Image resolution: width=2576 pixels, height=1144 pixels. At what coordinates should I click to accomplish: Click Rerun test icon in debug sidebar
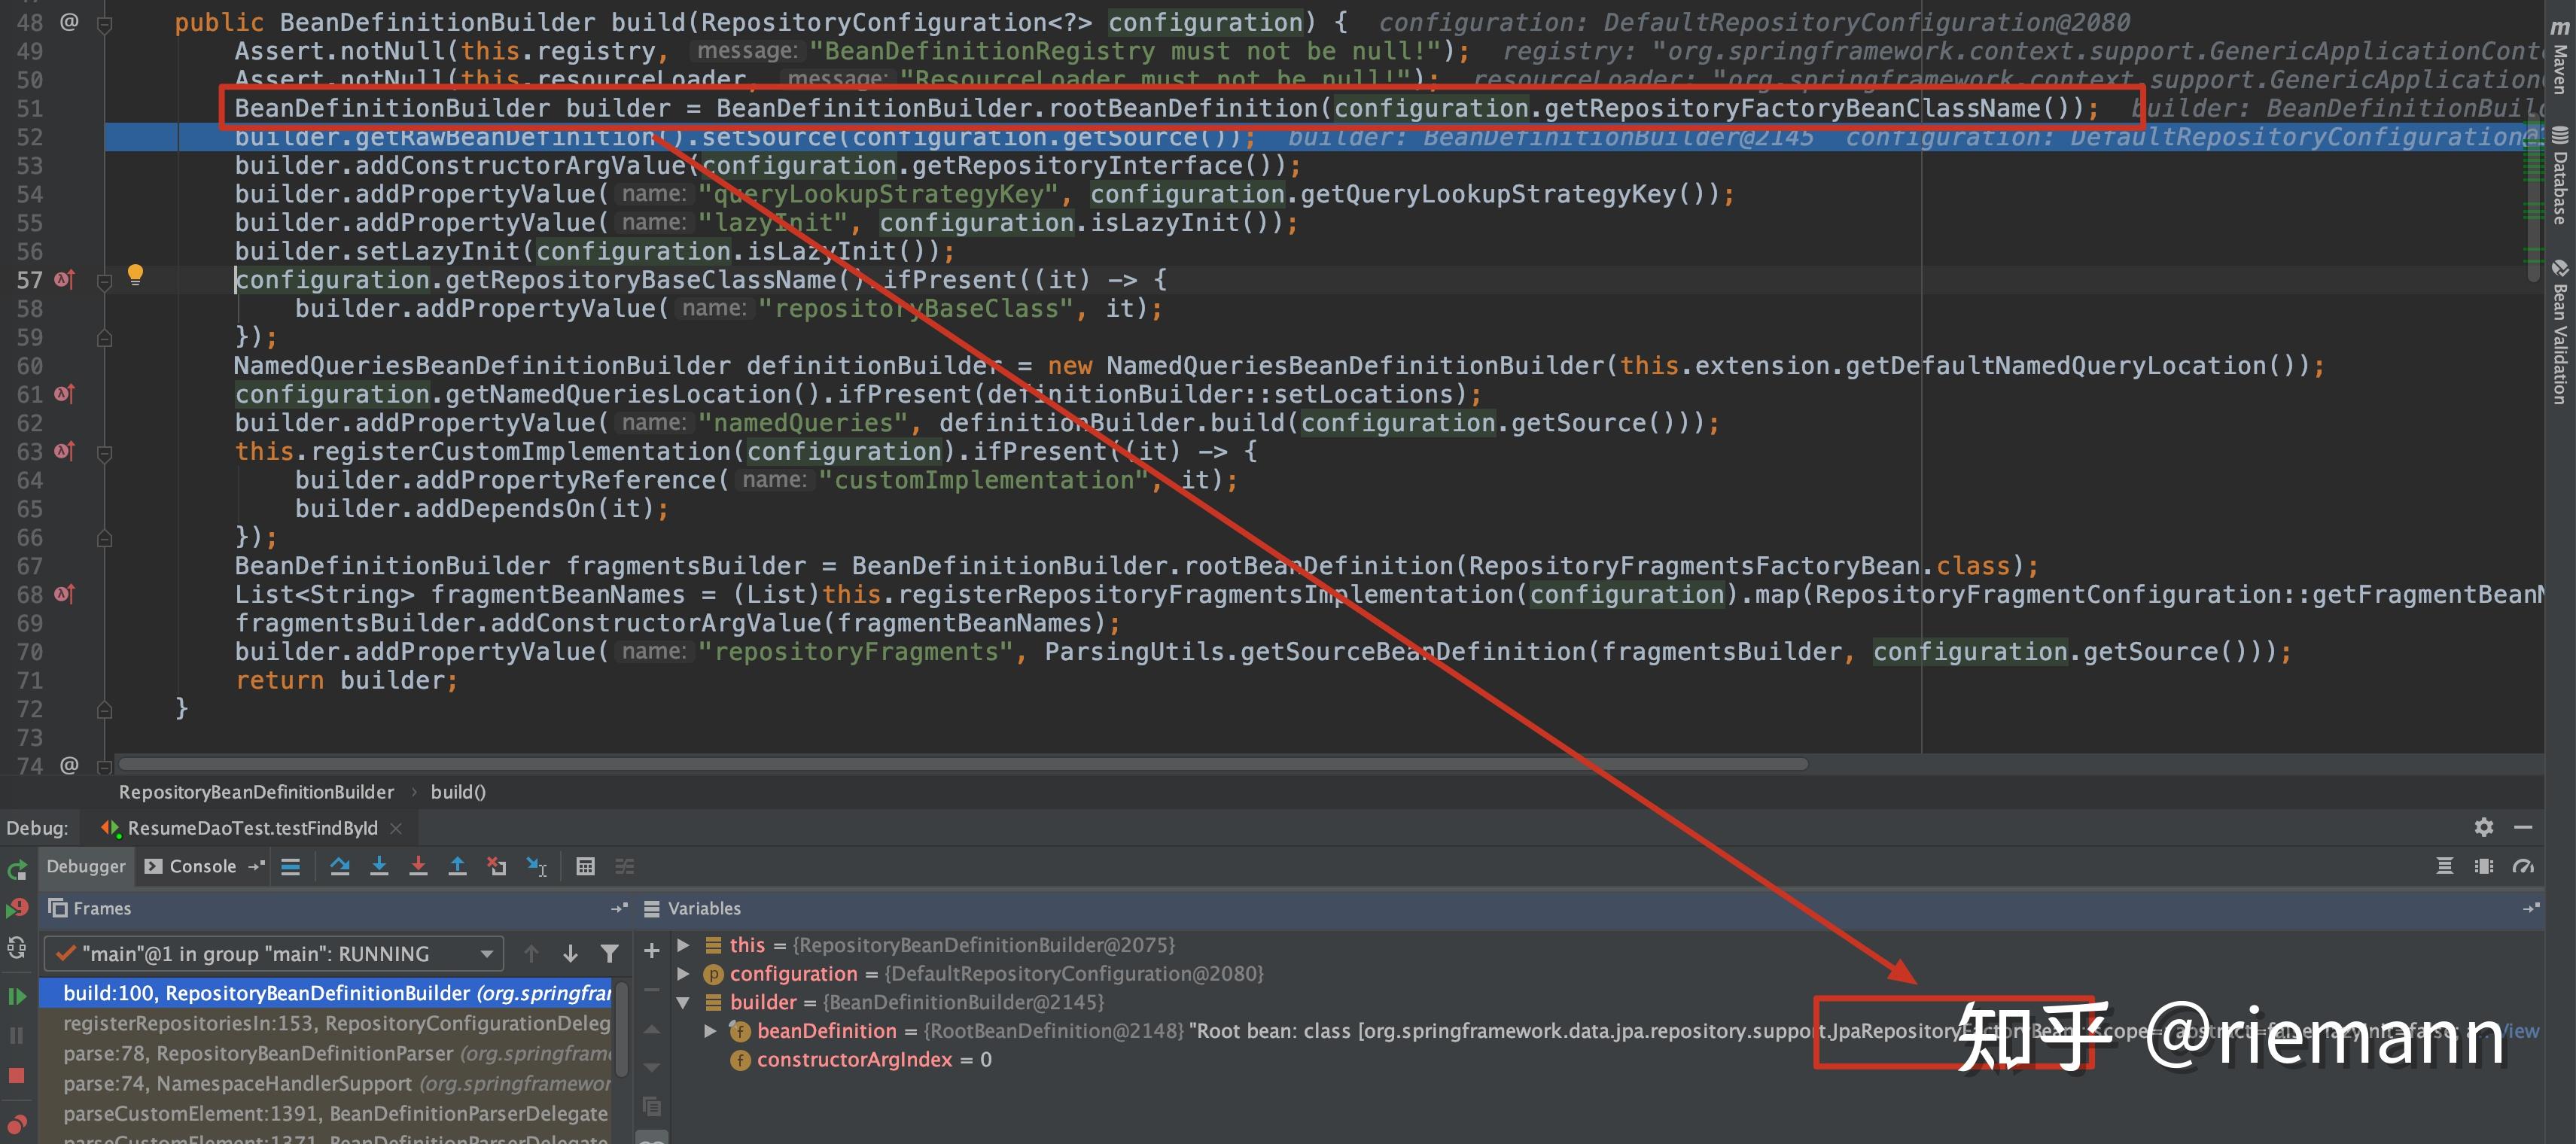(16, 869)
